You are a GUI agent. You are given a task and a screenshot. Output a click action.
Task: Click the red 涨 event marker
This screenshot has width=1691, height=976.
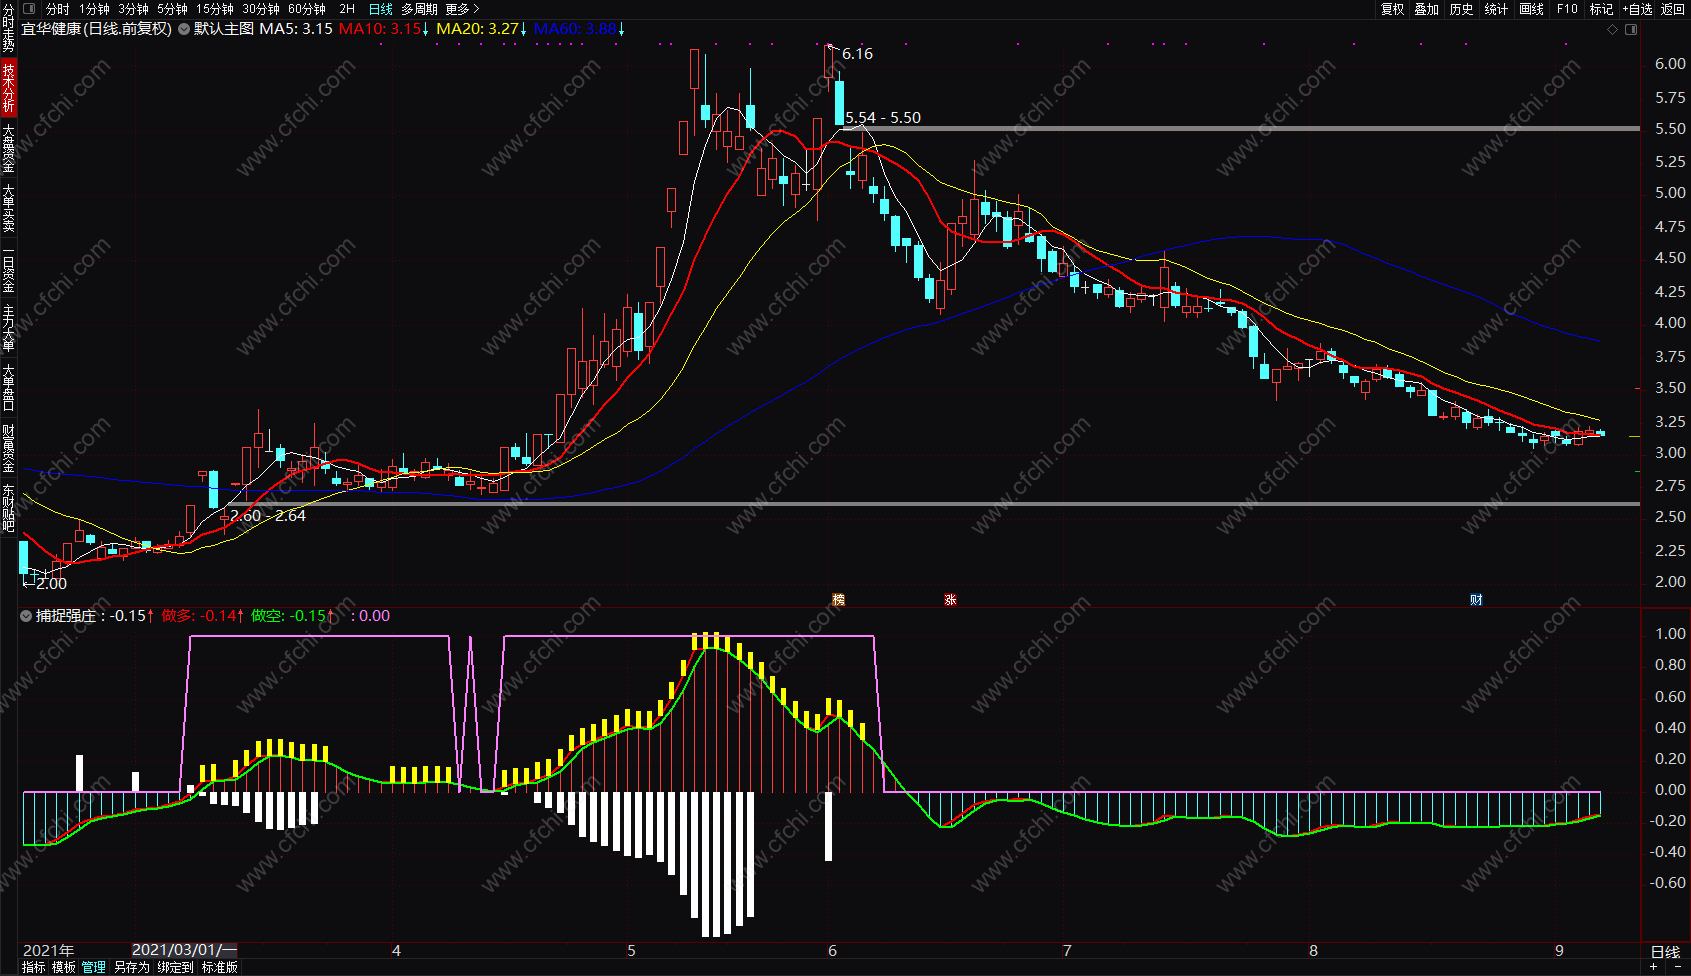click(x=950, y=600)
